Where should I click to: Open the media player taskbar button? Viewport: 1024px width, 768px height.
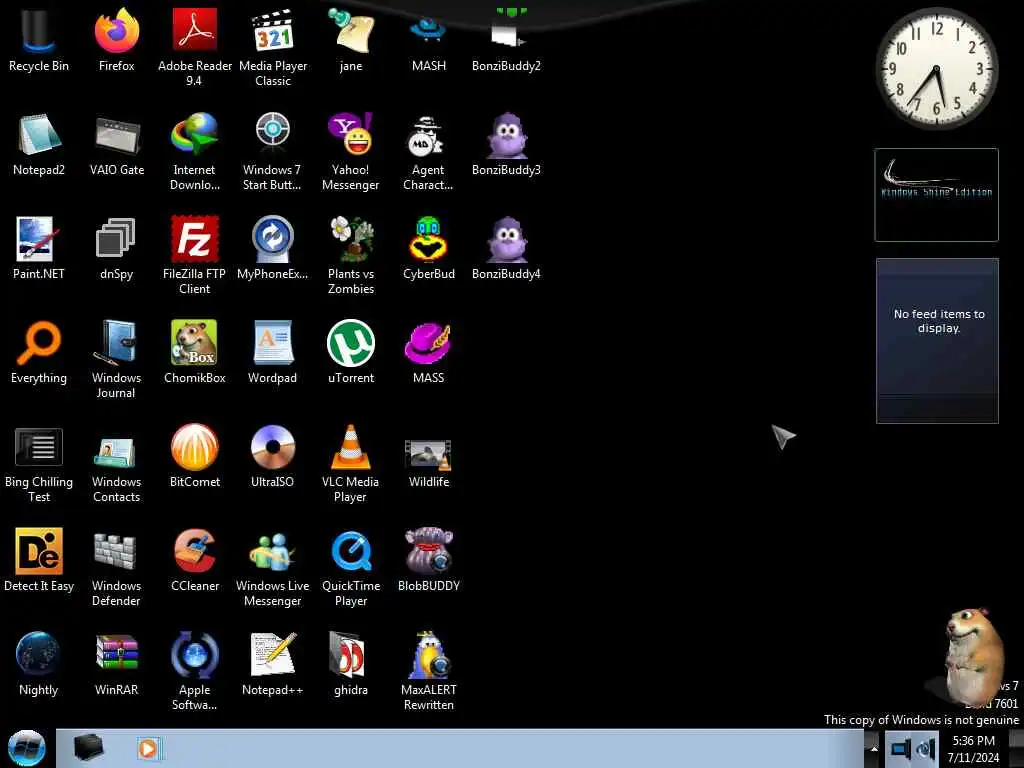coord(148,748)
